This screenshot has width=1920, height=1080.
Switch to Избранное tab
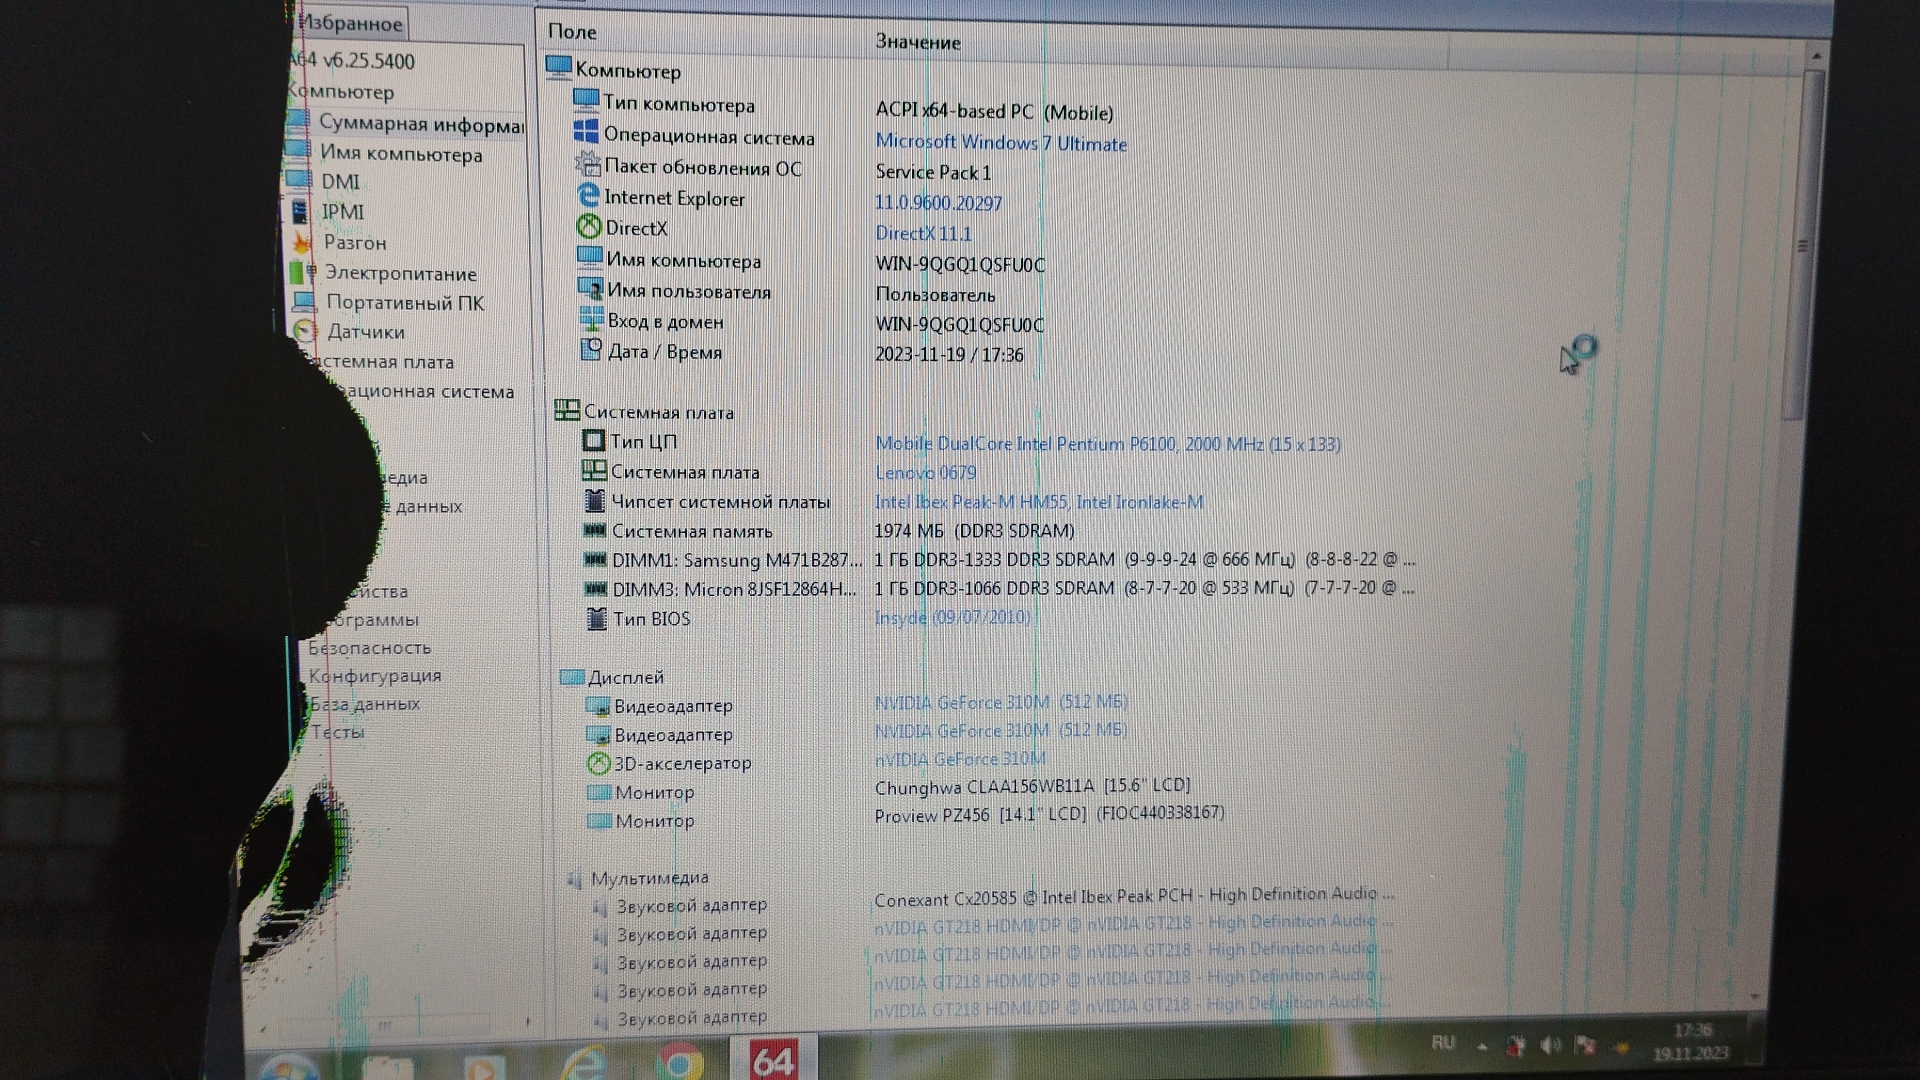click(351, 23)
